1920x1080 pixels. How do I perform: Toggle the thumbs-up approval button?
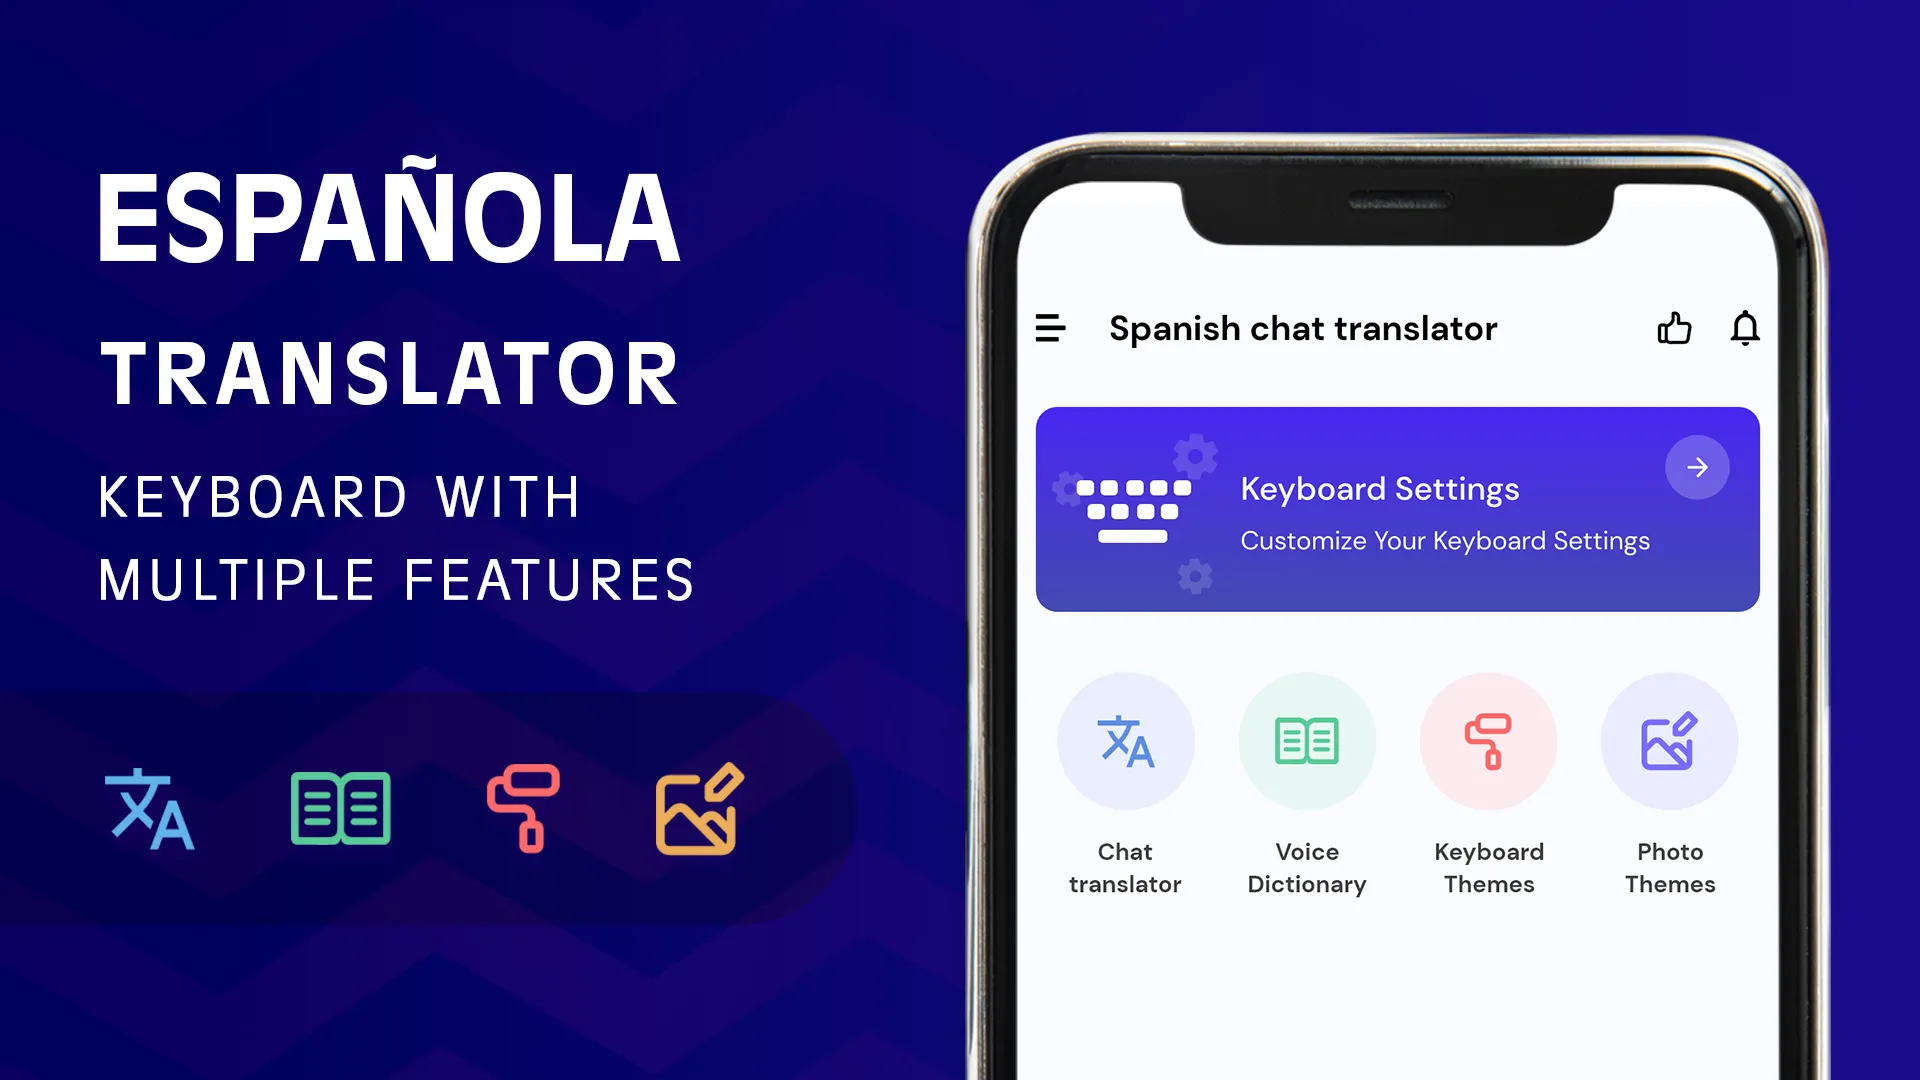tap(1675, 326)
